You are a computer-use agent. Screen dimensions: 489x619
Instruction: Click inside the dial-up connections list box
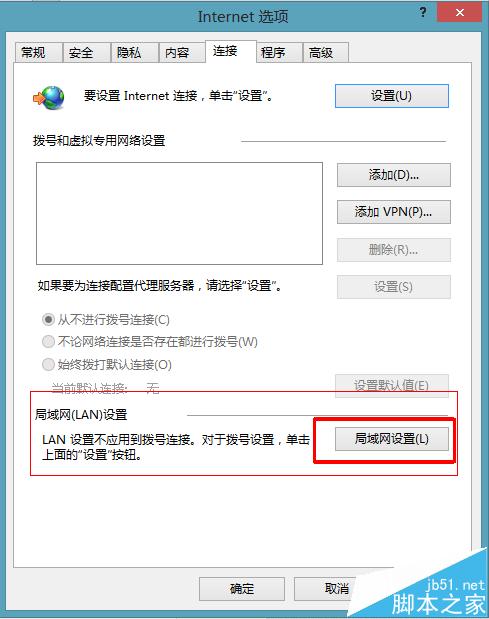tap(179, 213)
